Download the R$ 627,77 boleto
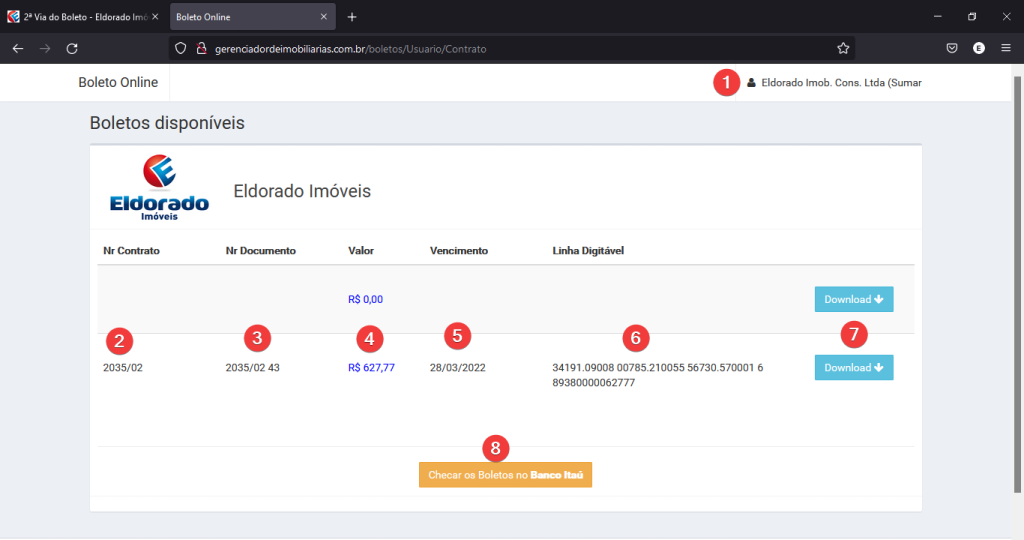 (854, 368)
